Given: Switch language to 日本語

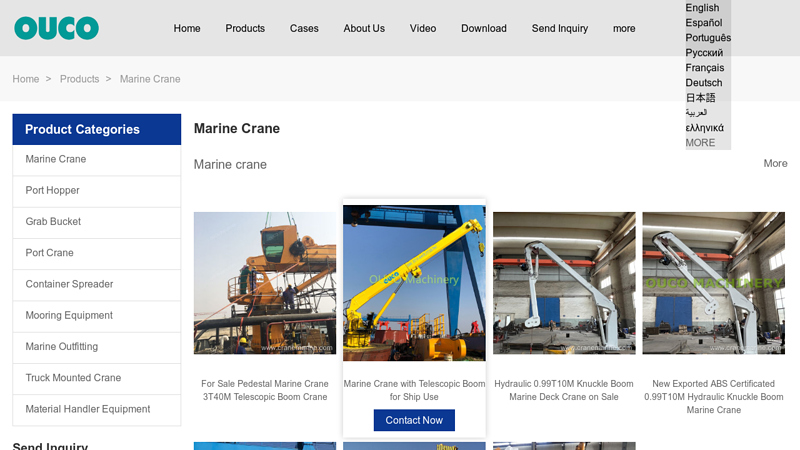Looking at the screenshot, I should point(700,97).
